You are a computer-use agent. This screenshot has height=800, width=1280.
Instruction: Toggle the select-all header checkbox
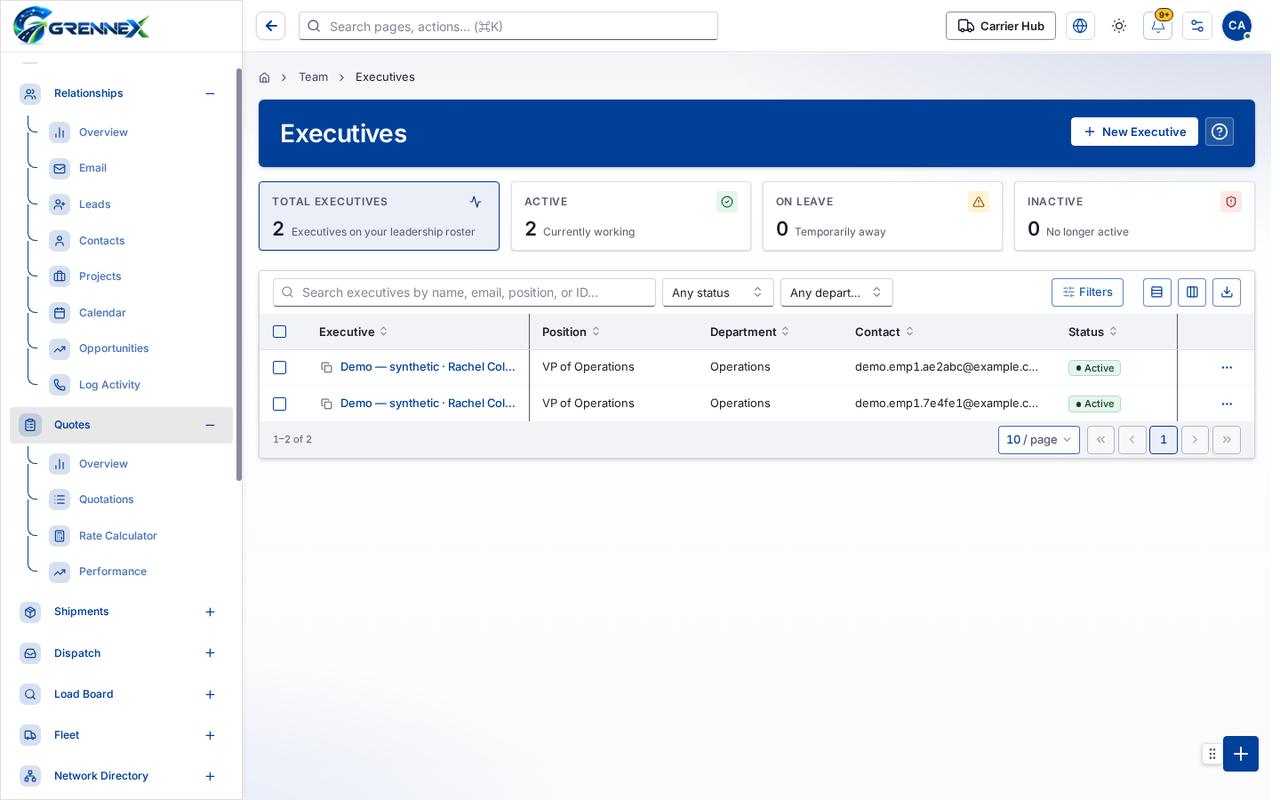pyautogui.click(x=280, y=332)
